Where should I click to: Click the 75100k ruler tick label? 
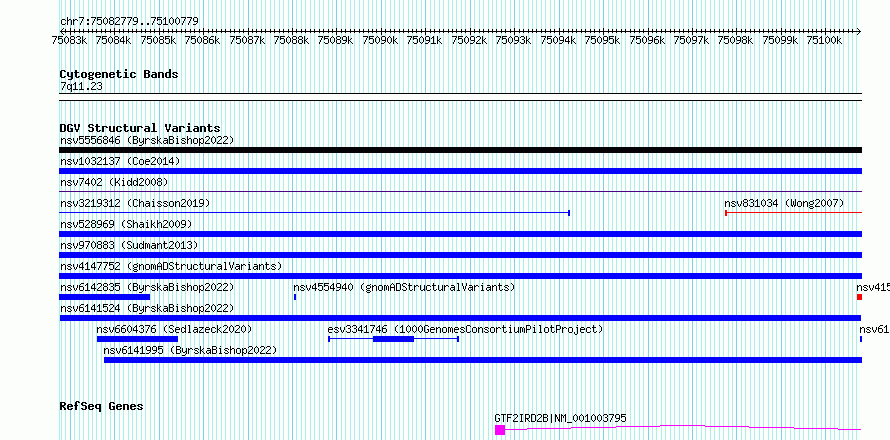point(825,40)
